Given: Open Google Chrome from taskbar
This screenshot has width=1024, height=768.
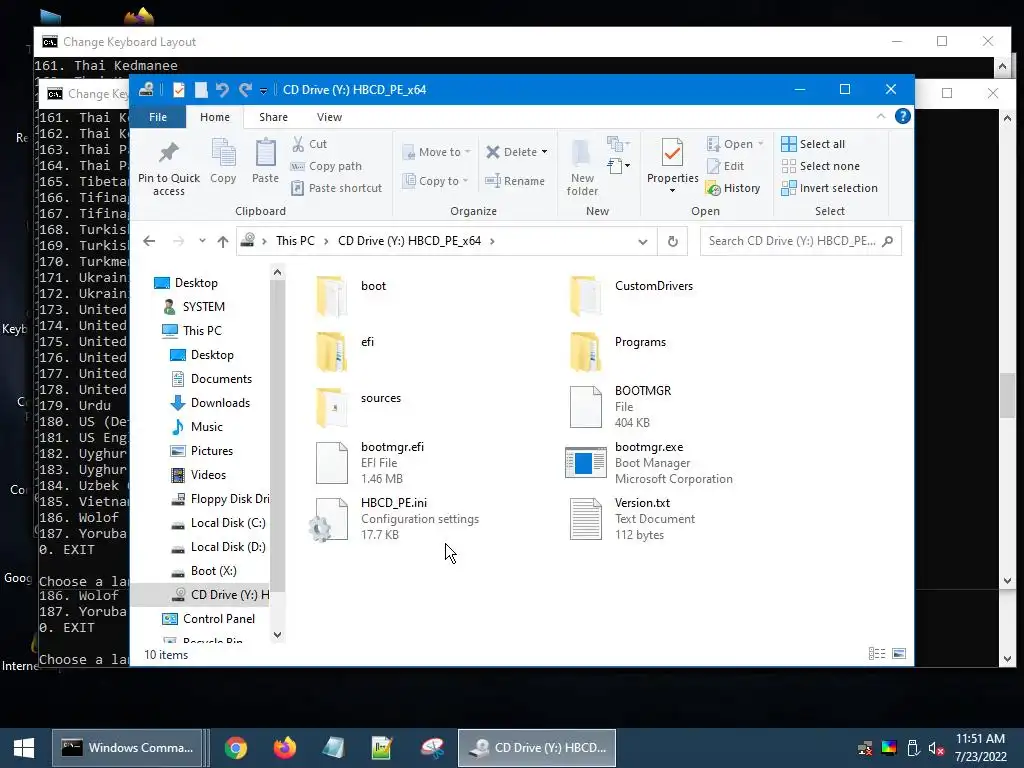Looking at the screenshot, I should [x=236, y=748].
